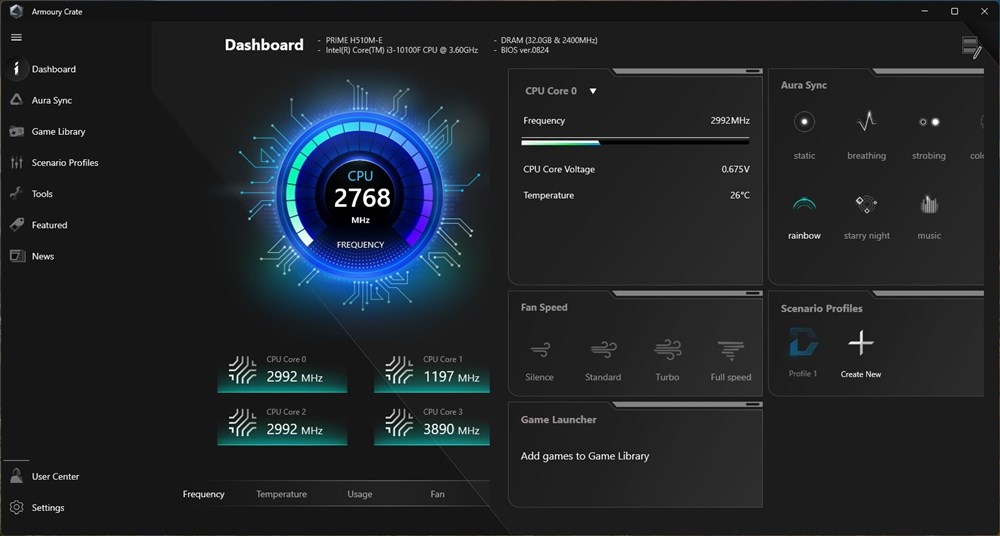Click Add games to Game Library
Viewport: 1000px width, 536px height.
pyautogui.click(x=585, y=456)
